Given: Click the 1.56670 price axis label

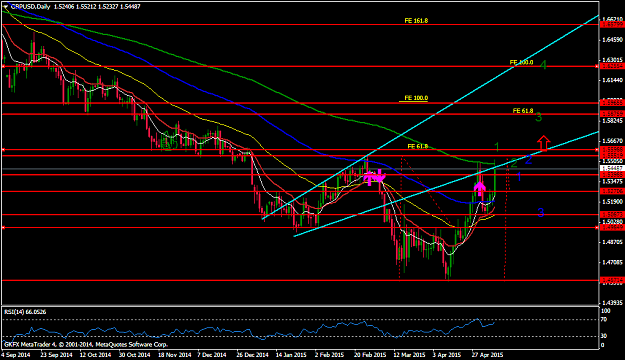Looking at the screenshot, I should coord(613,141).
